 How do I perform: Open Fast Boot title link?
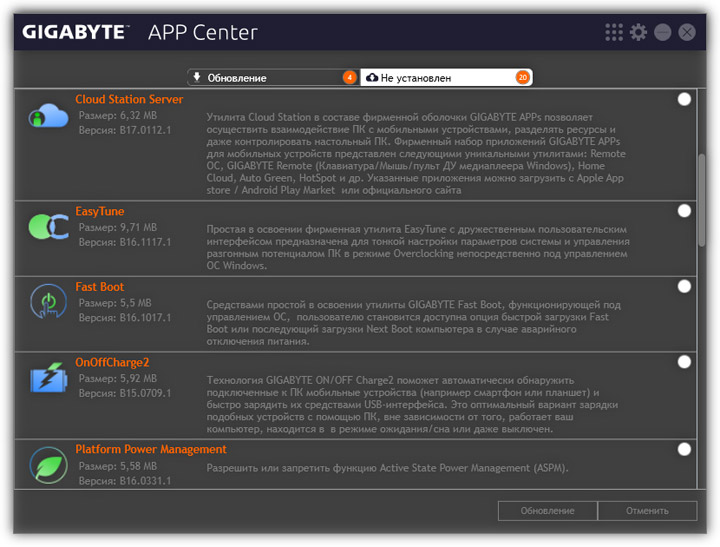[x=100, y=287]
